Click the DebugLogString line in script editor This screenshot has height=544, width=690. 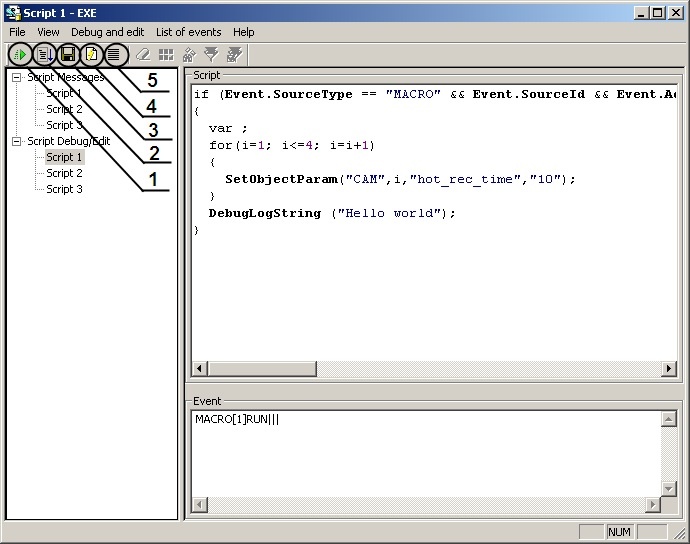pyautogui.click(x=331, y=213)
